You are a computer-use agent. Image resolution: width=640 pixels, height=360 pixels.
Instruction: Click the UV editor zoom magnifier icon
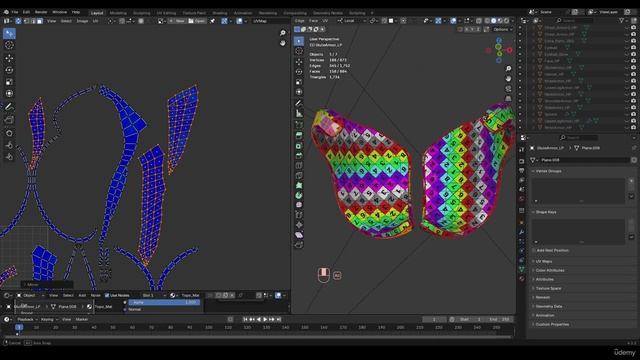click(282, 33)
